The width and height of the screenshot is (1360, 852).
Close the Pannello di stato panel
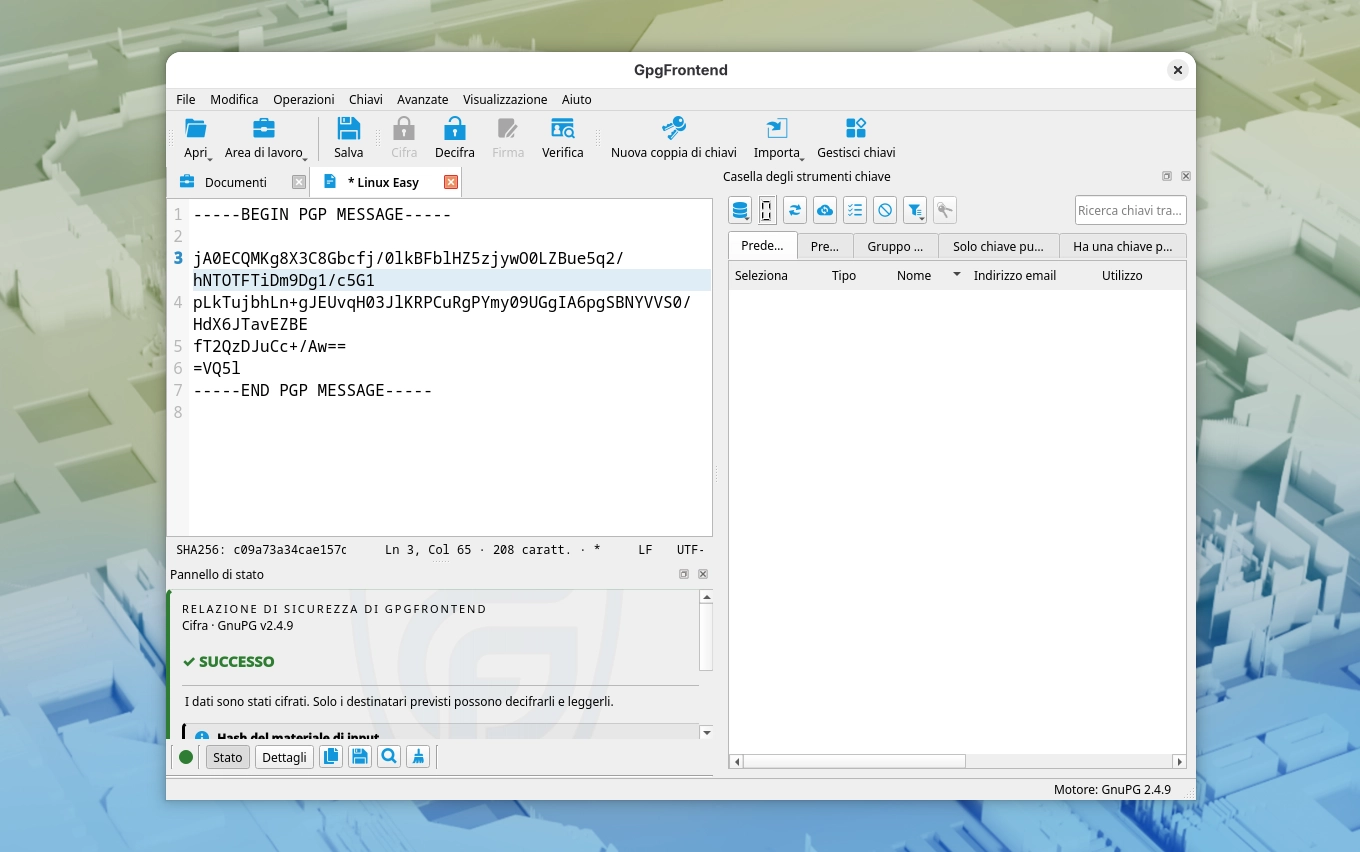[x=703, y=574]
